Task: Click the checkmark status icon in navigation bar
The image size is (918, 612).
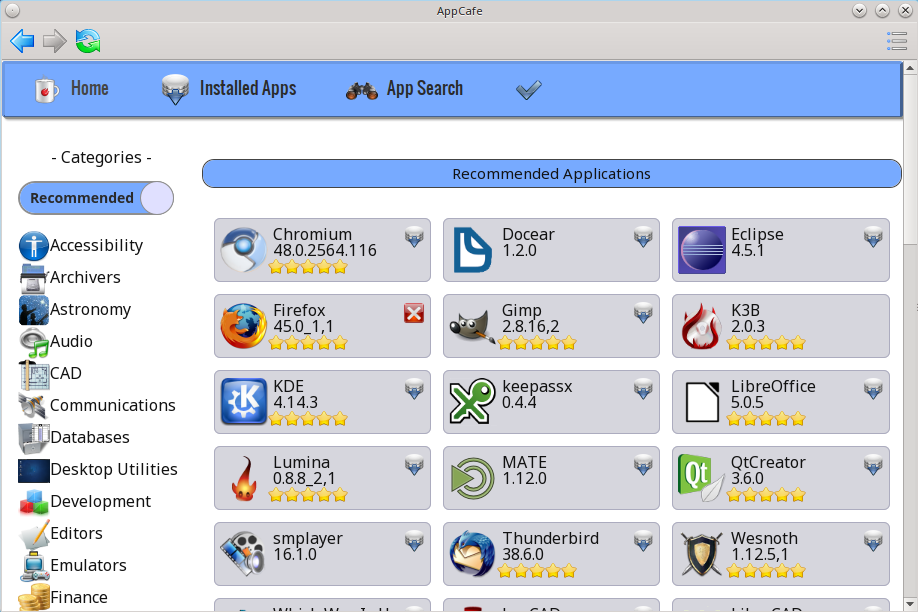Action: pyautogui.click(x=529, y=90)
